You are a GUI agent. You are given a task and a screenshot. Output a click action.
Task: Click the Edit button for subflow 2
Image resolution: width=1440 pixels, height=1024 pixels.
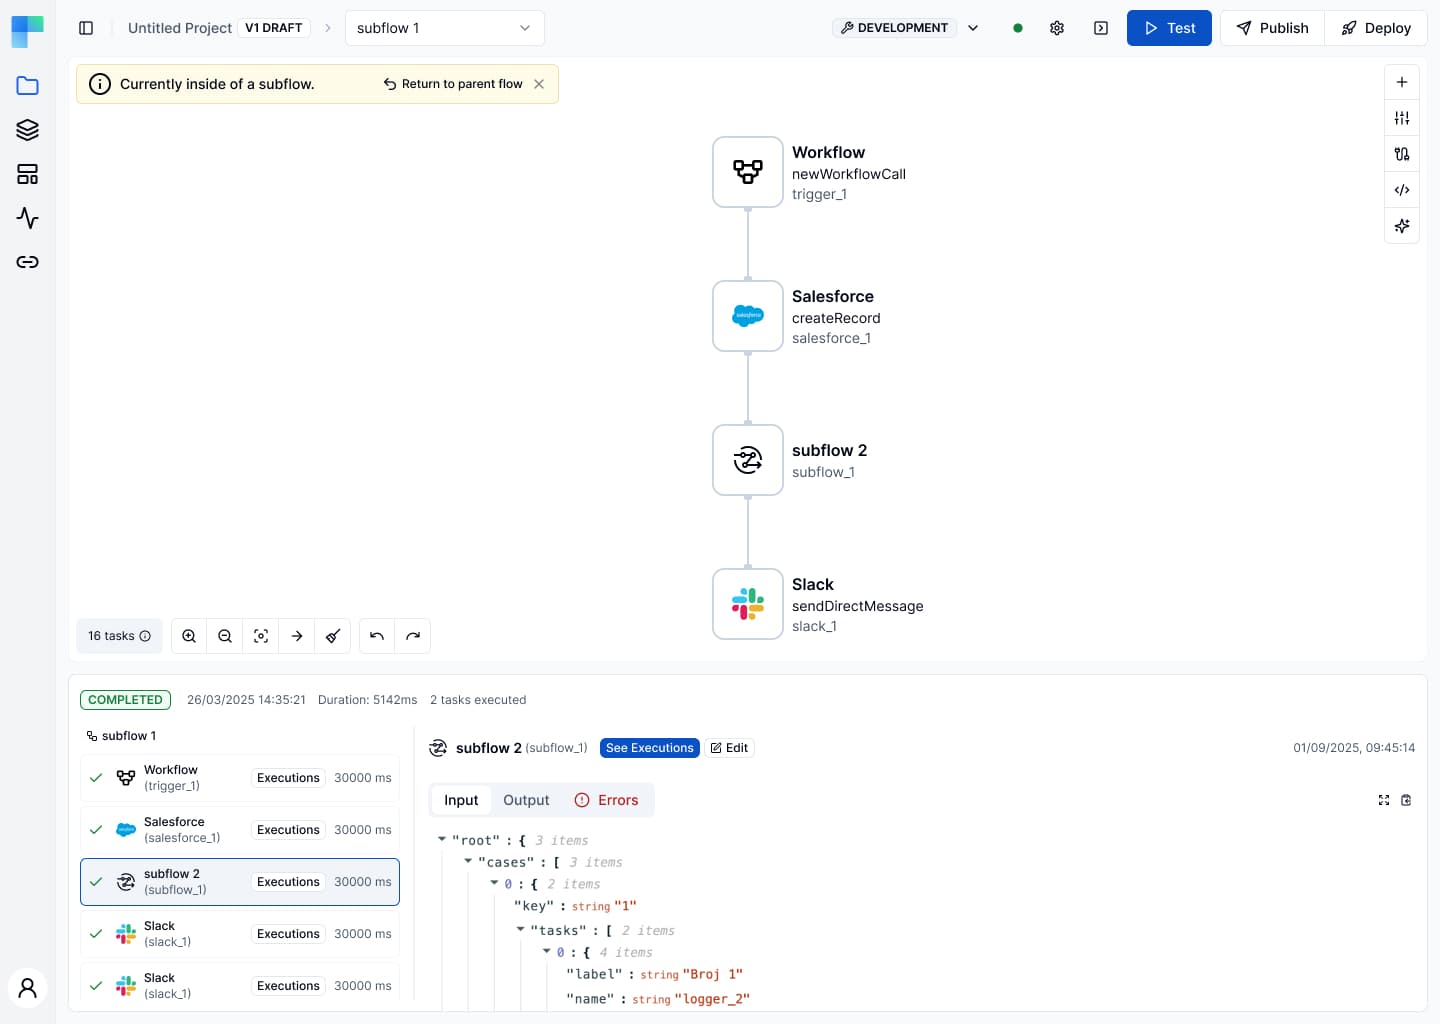[730, 748]
